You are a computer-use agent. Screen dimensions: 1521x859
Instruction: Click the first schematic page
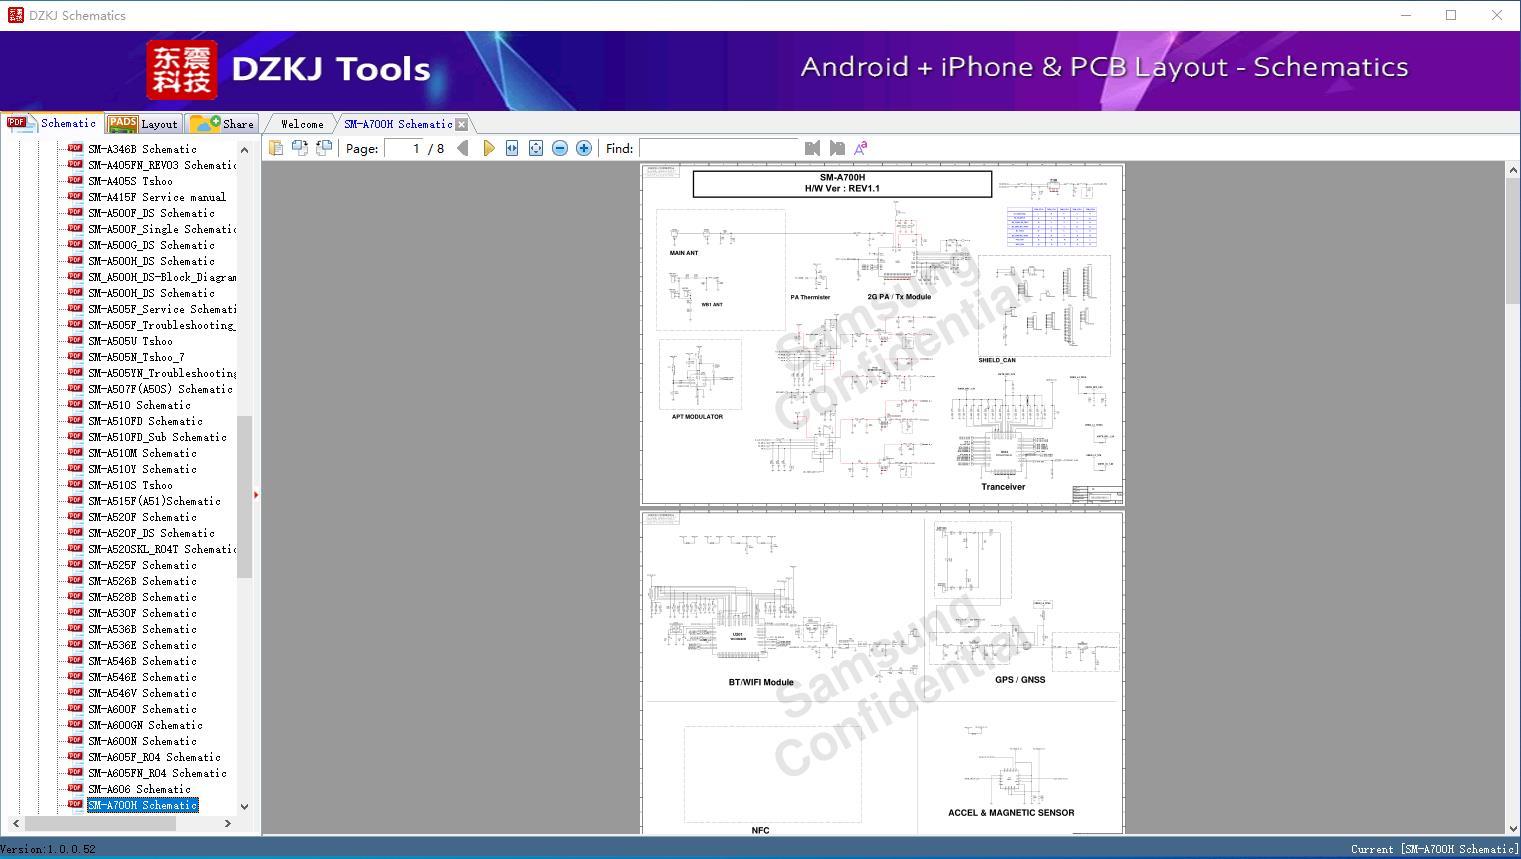click(882, 334)
